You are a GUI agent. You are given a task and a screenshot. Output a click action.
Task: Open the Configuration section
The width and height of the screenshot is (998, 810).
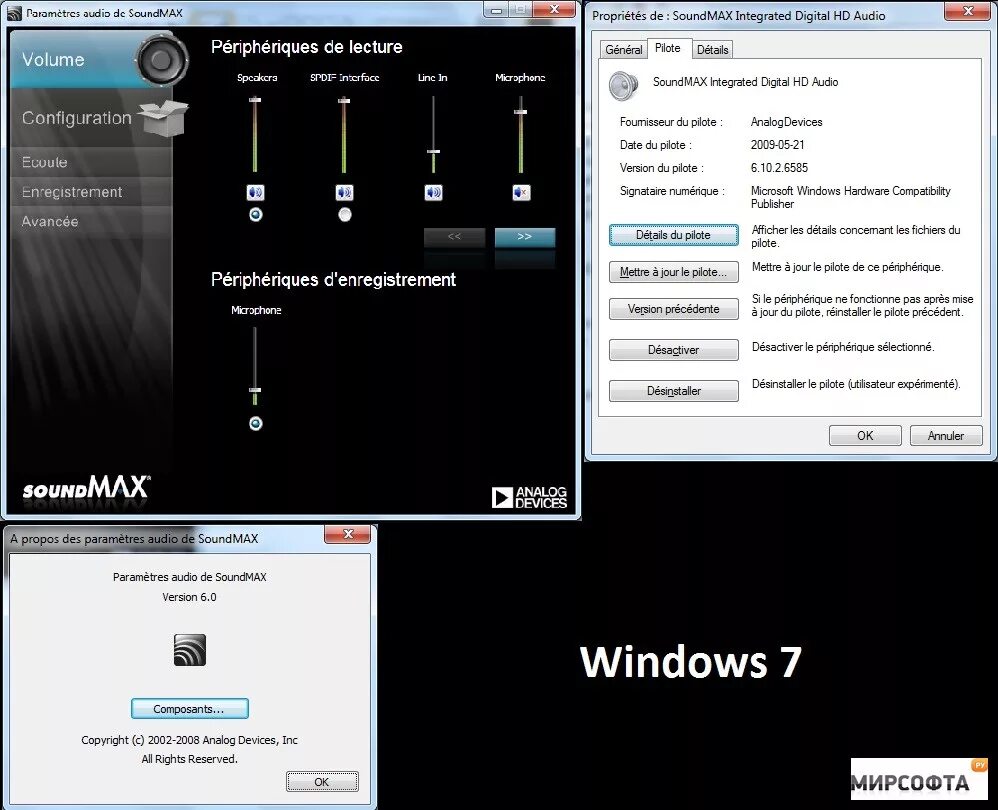click(x=90, y=118)
